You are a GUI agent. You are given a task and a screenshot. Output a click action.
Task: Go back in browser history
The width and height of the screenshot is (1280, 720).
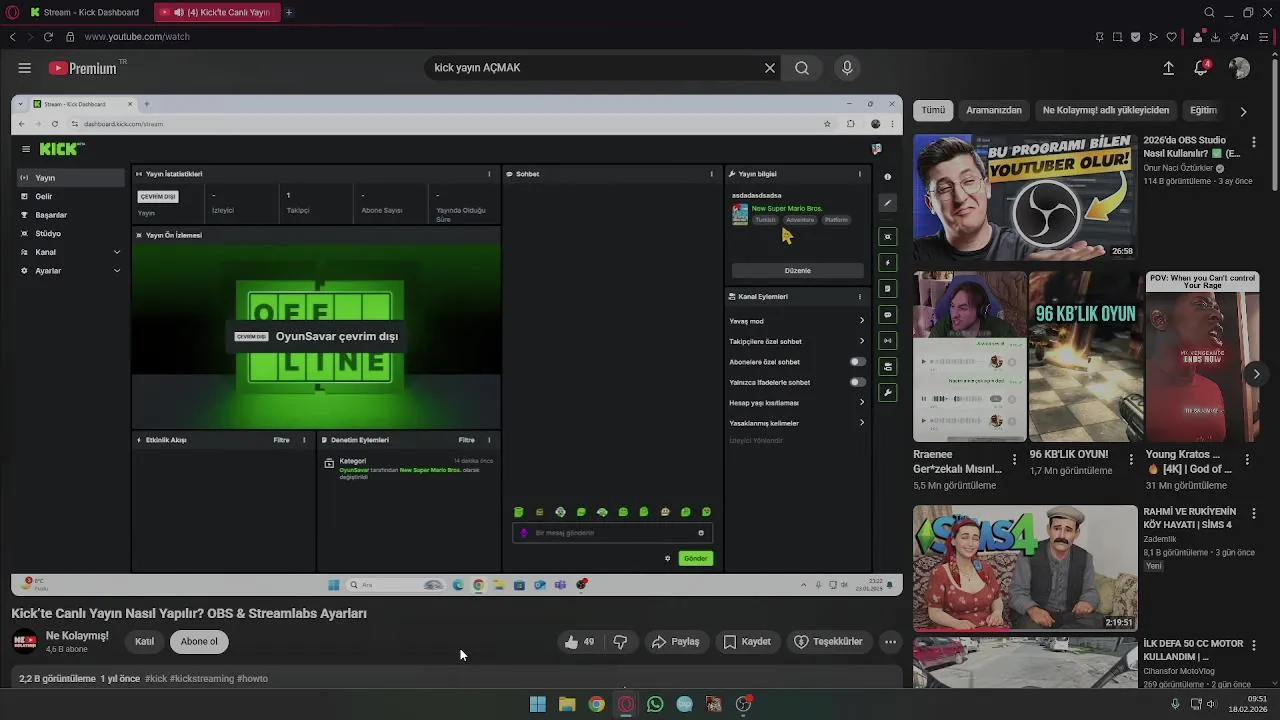(x=12, y=37)
